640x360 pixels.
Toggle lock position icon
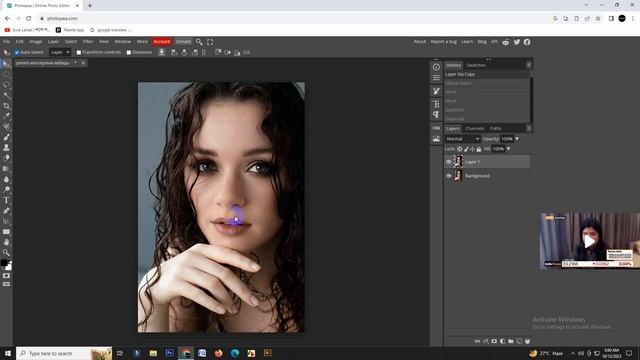click(x=472, y=149)
